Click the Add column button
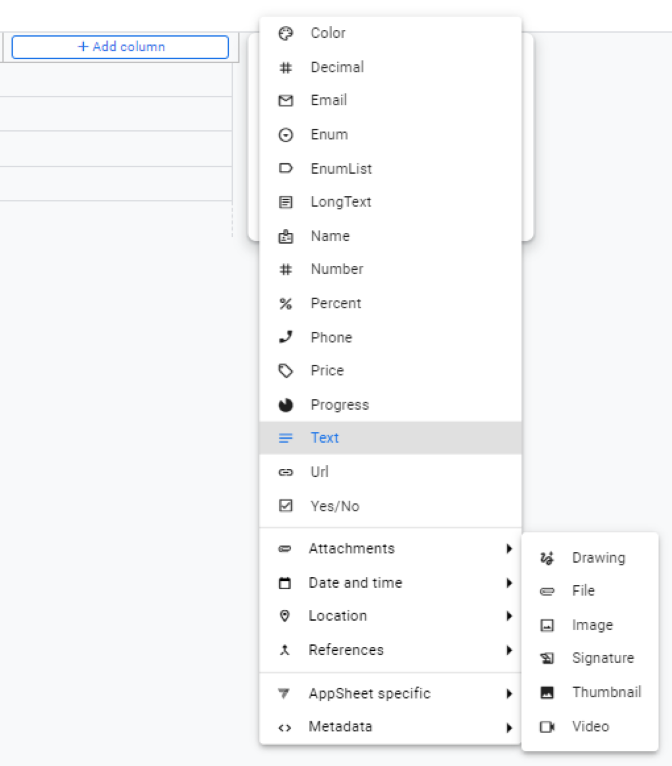672x766 pixels. tap(120, 47)
